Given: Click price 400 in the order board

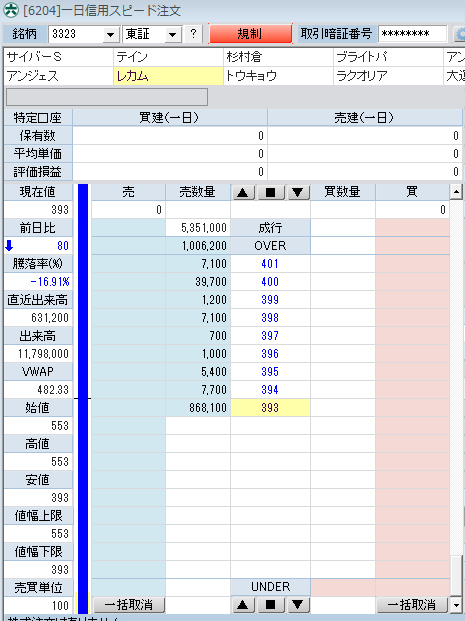Looking at the screenshot, I should click(270, 282).
